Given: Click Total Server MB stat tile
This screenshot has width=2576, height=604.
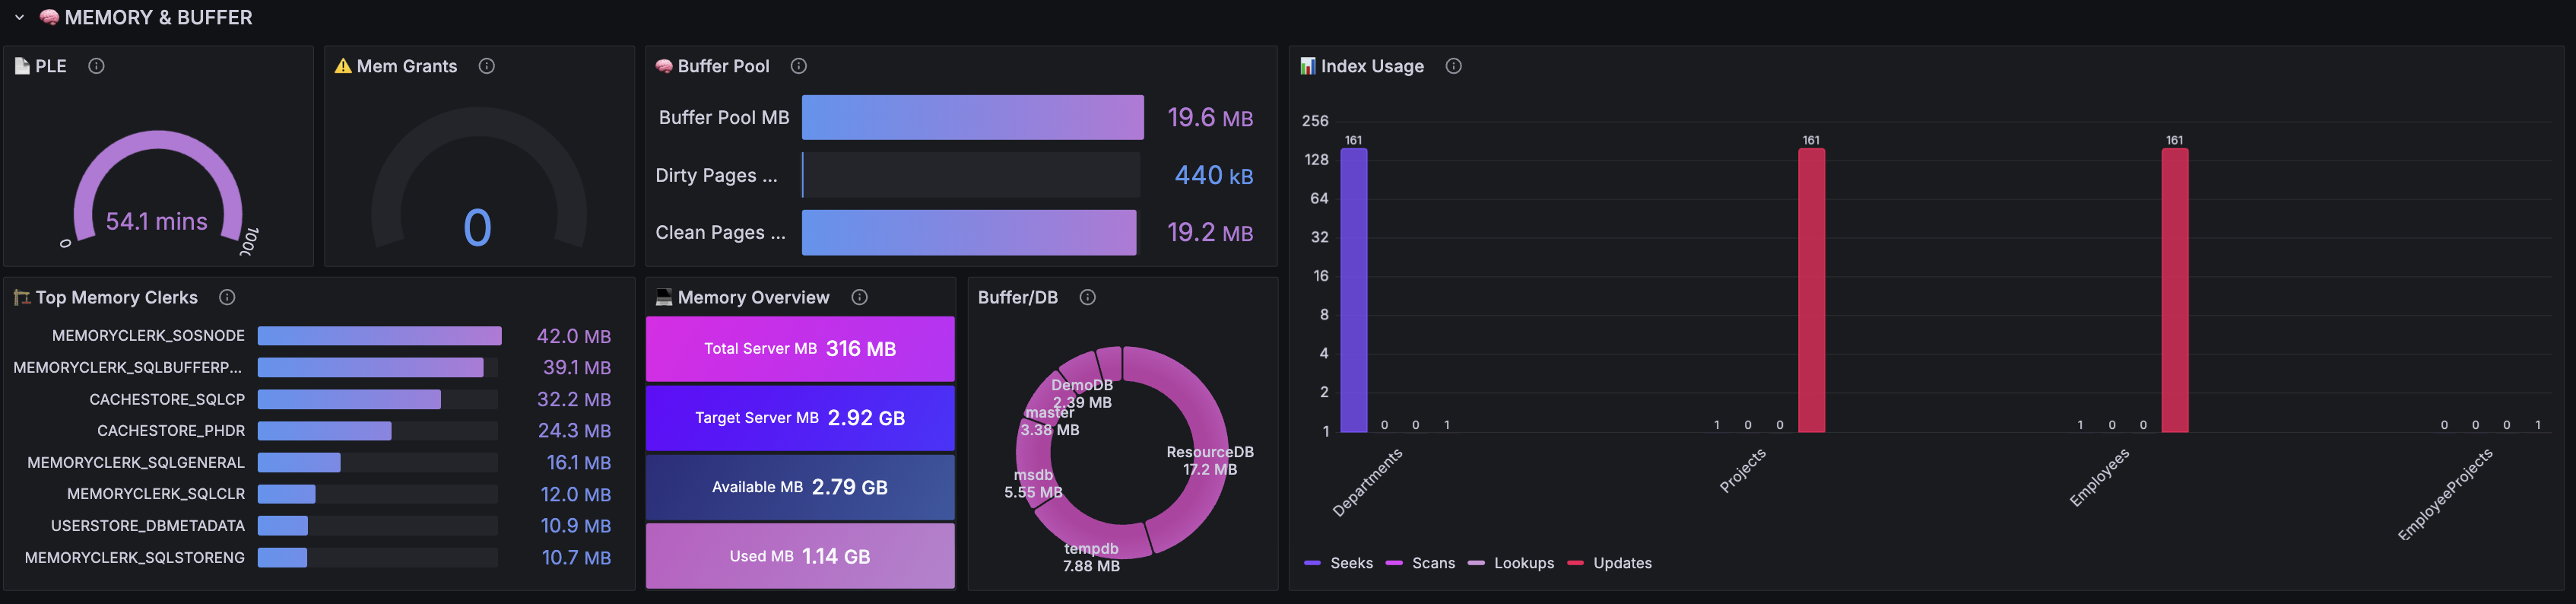Looking at the screenshot, I should click(x=800, y=349).
